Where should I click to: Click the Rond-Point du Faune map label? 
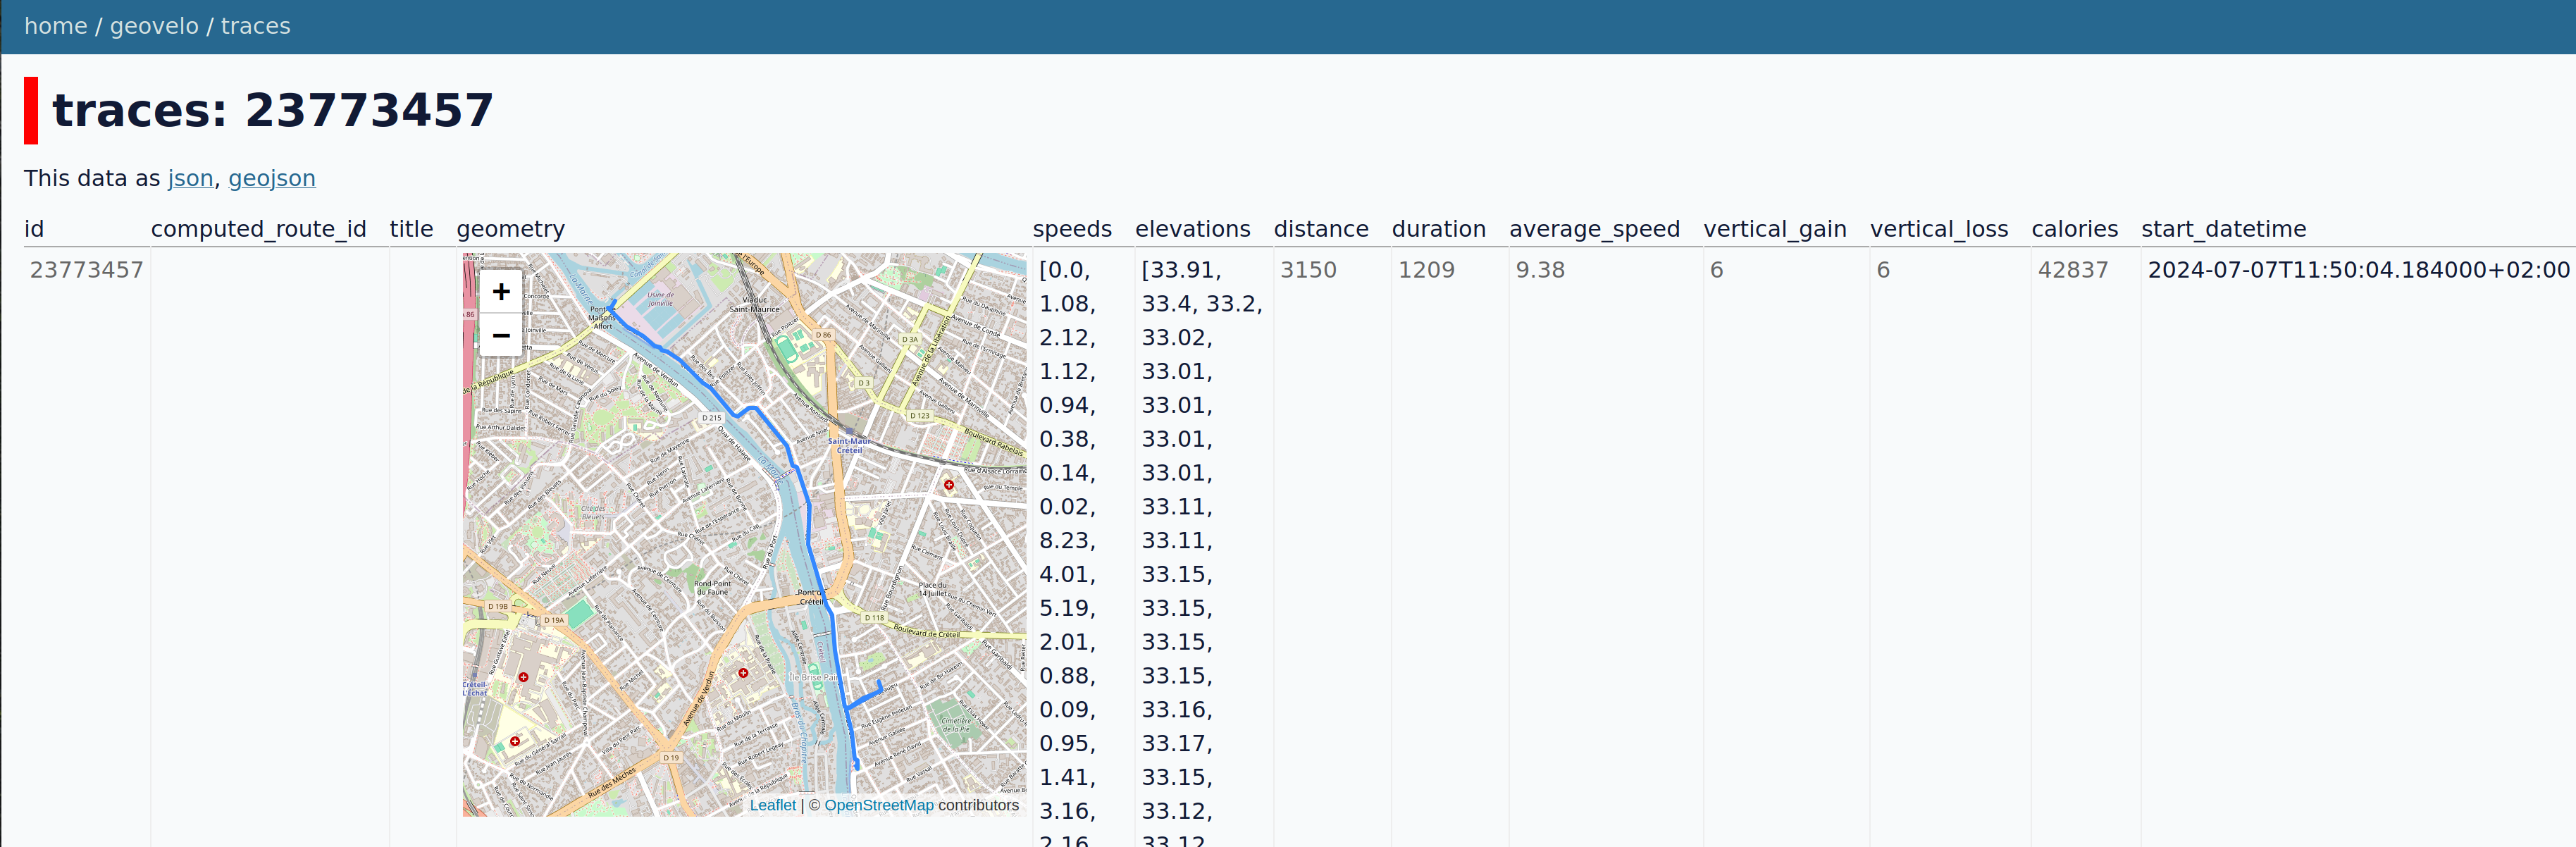click(712, 587)
